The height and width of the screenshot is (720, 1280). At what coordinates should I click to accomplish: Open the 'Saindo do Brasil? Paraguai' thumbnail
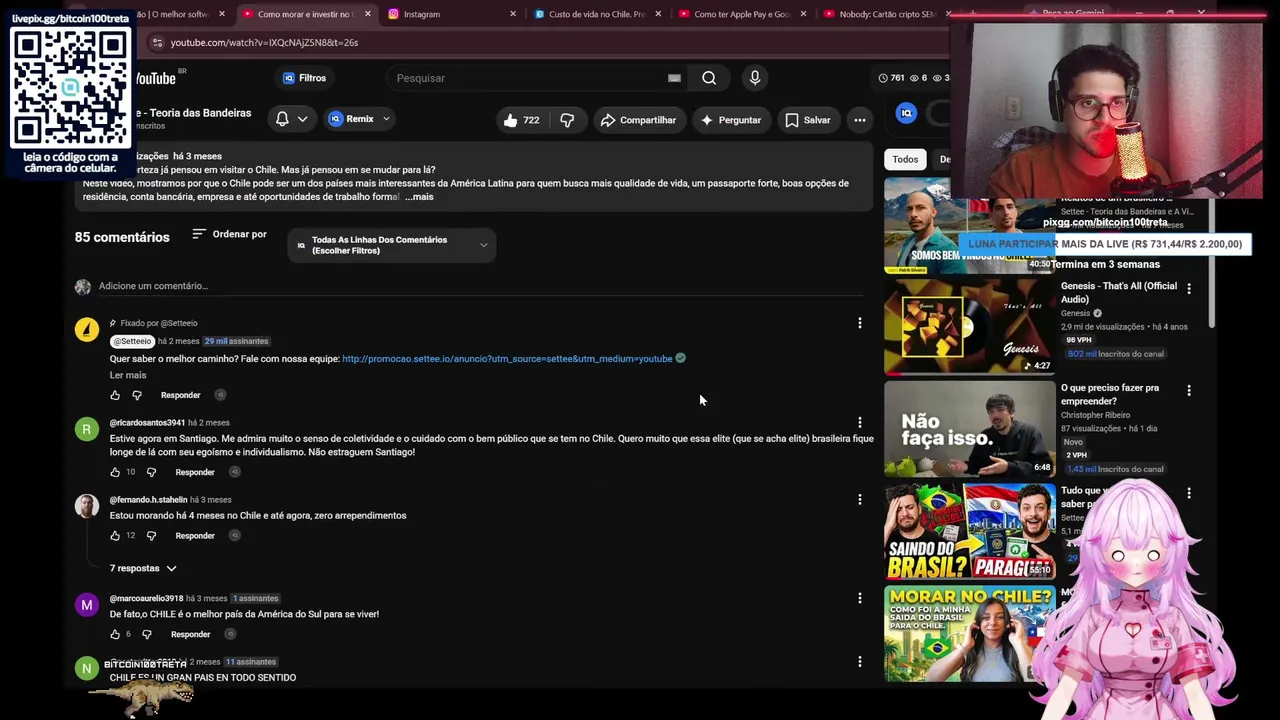click(969, 531)
